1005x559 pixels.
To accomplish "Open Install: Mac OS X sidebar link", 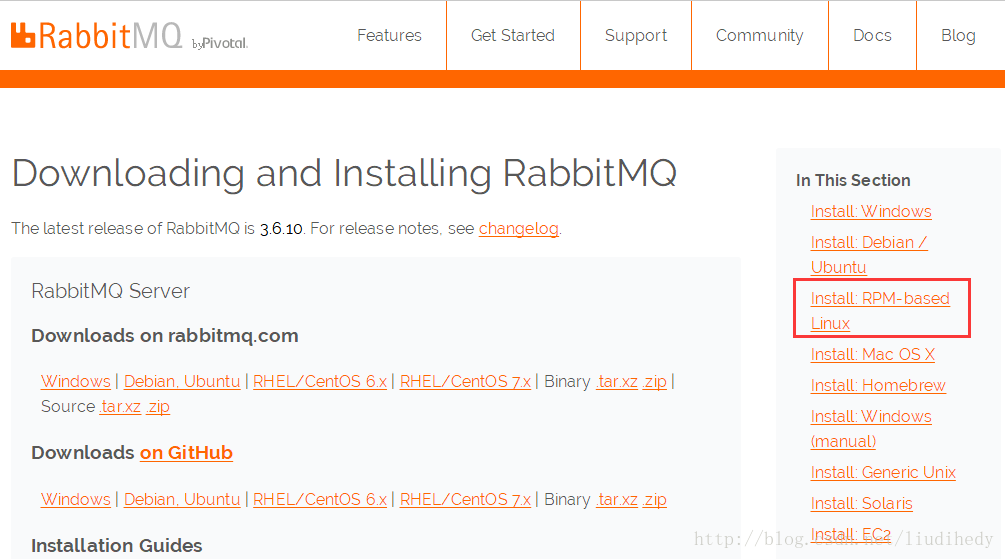I will [x=872, y=355].
